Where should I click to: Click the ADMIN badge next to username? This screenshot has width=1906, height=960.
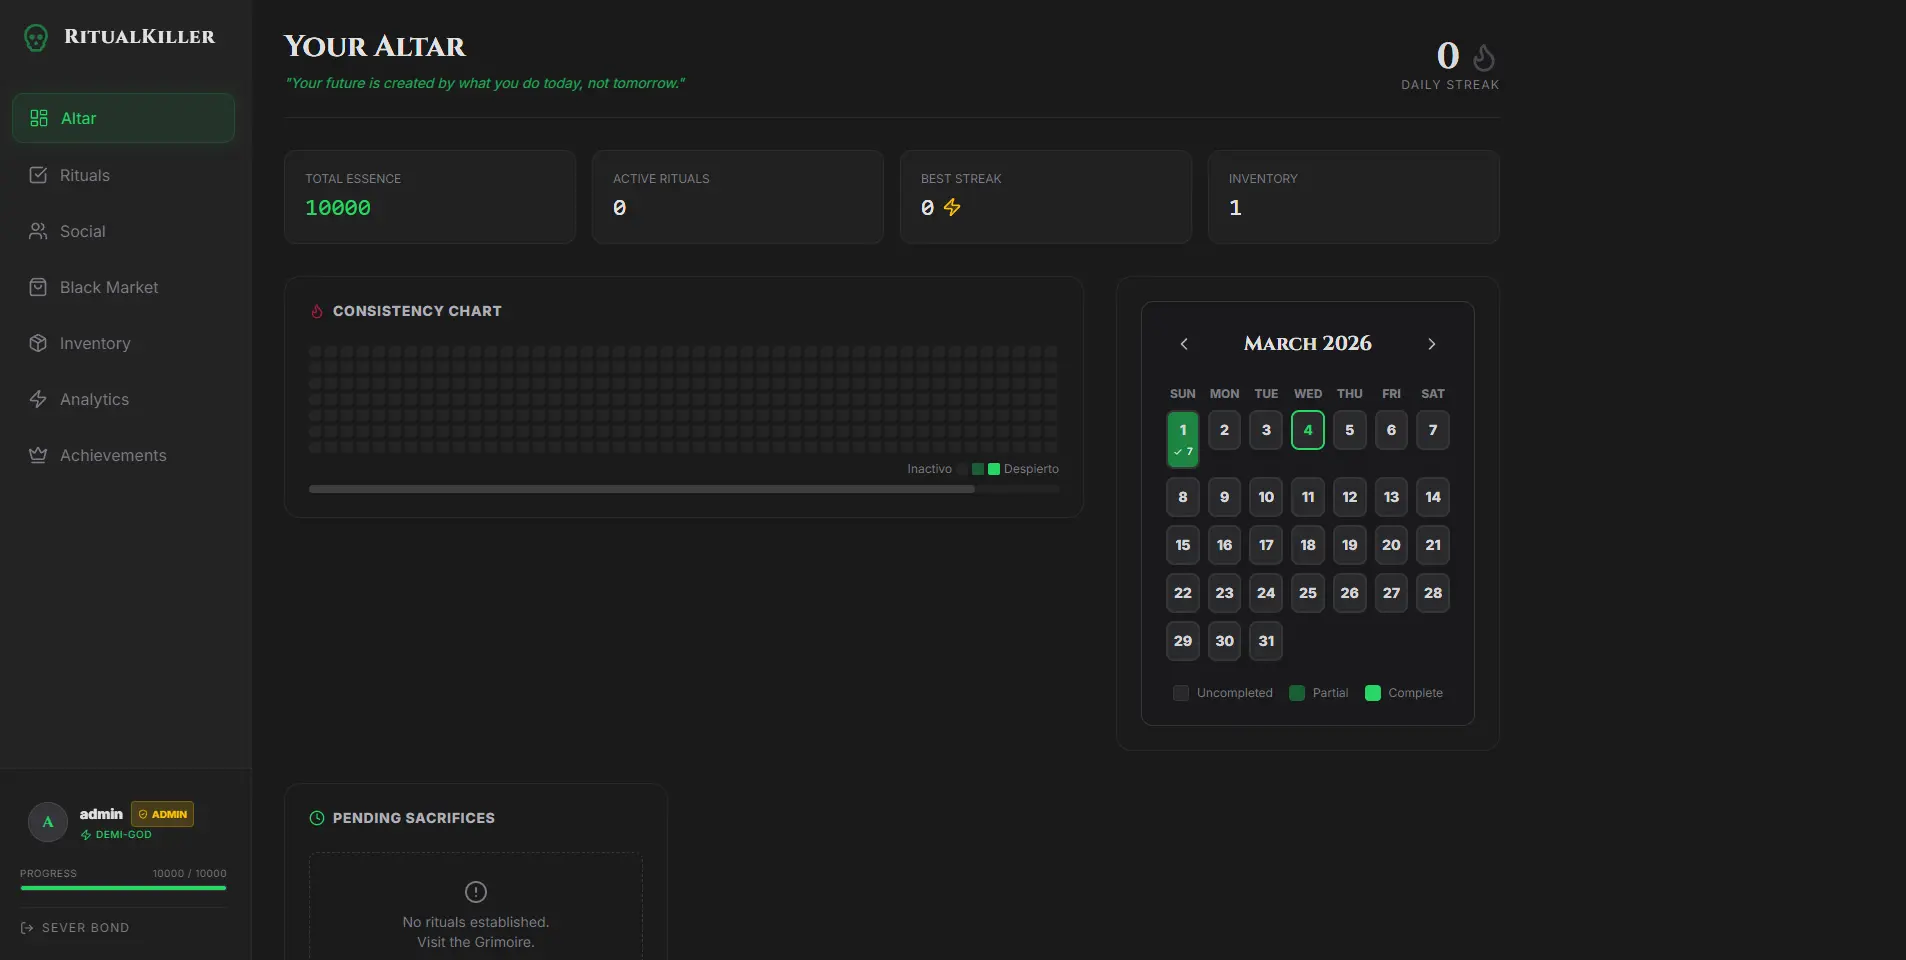[163, 814]
